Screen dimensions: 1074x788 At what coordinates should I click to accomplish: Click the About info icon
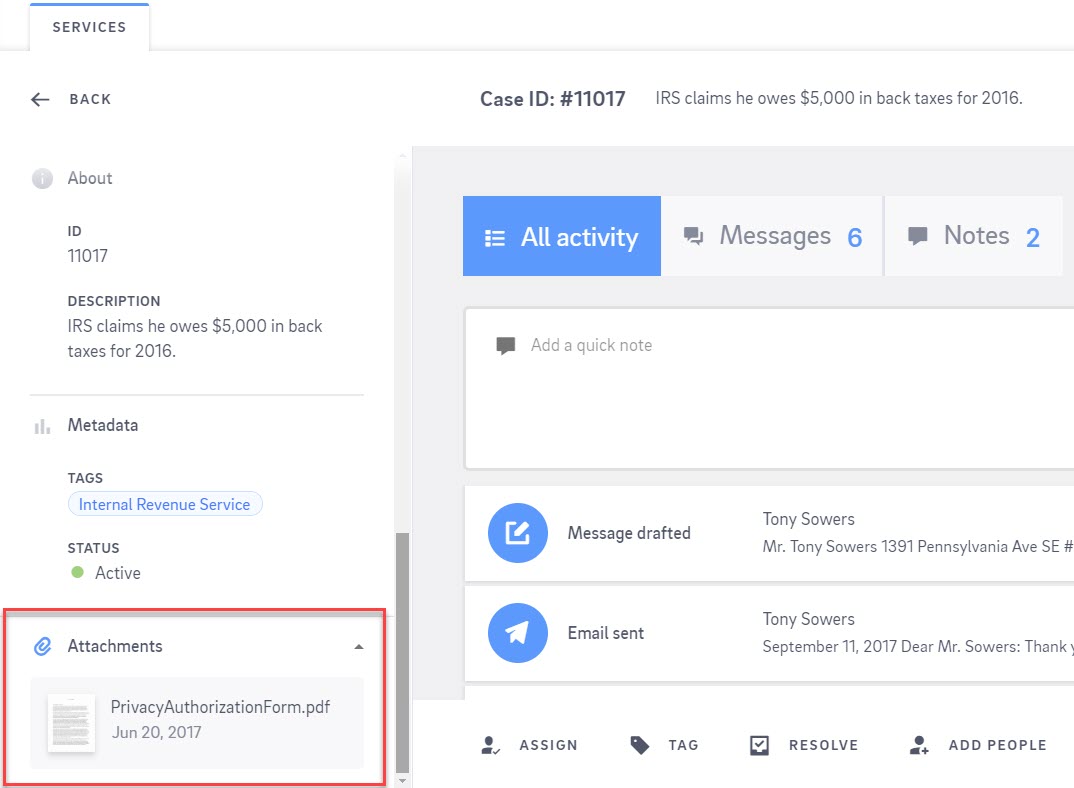[x=42, y=179]
